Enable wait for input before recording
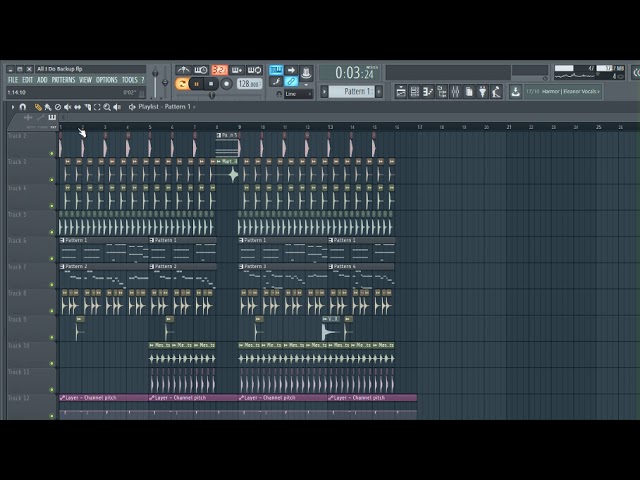Image resolution: width=640 pixels, height=480 pixels. coord(200,70)
